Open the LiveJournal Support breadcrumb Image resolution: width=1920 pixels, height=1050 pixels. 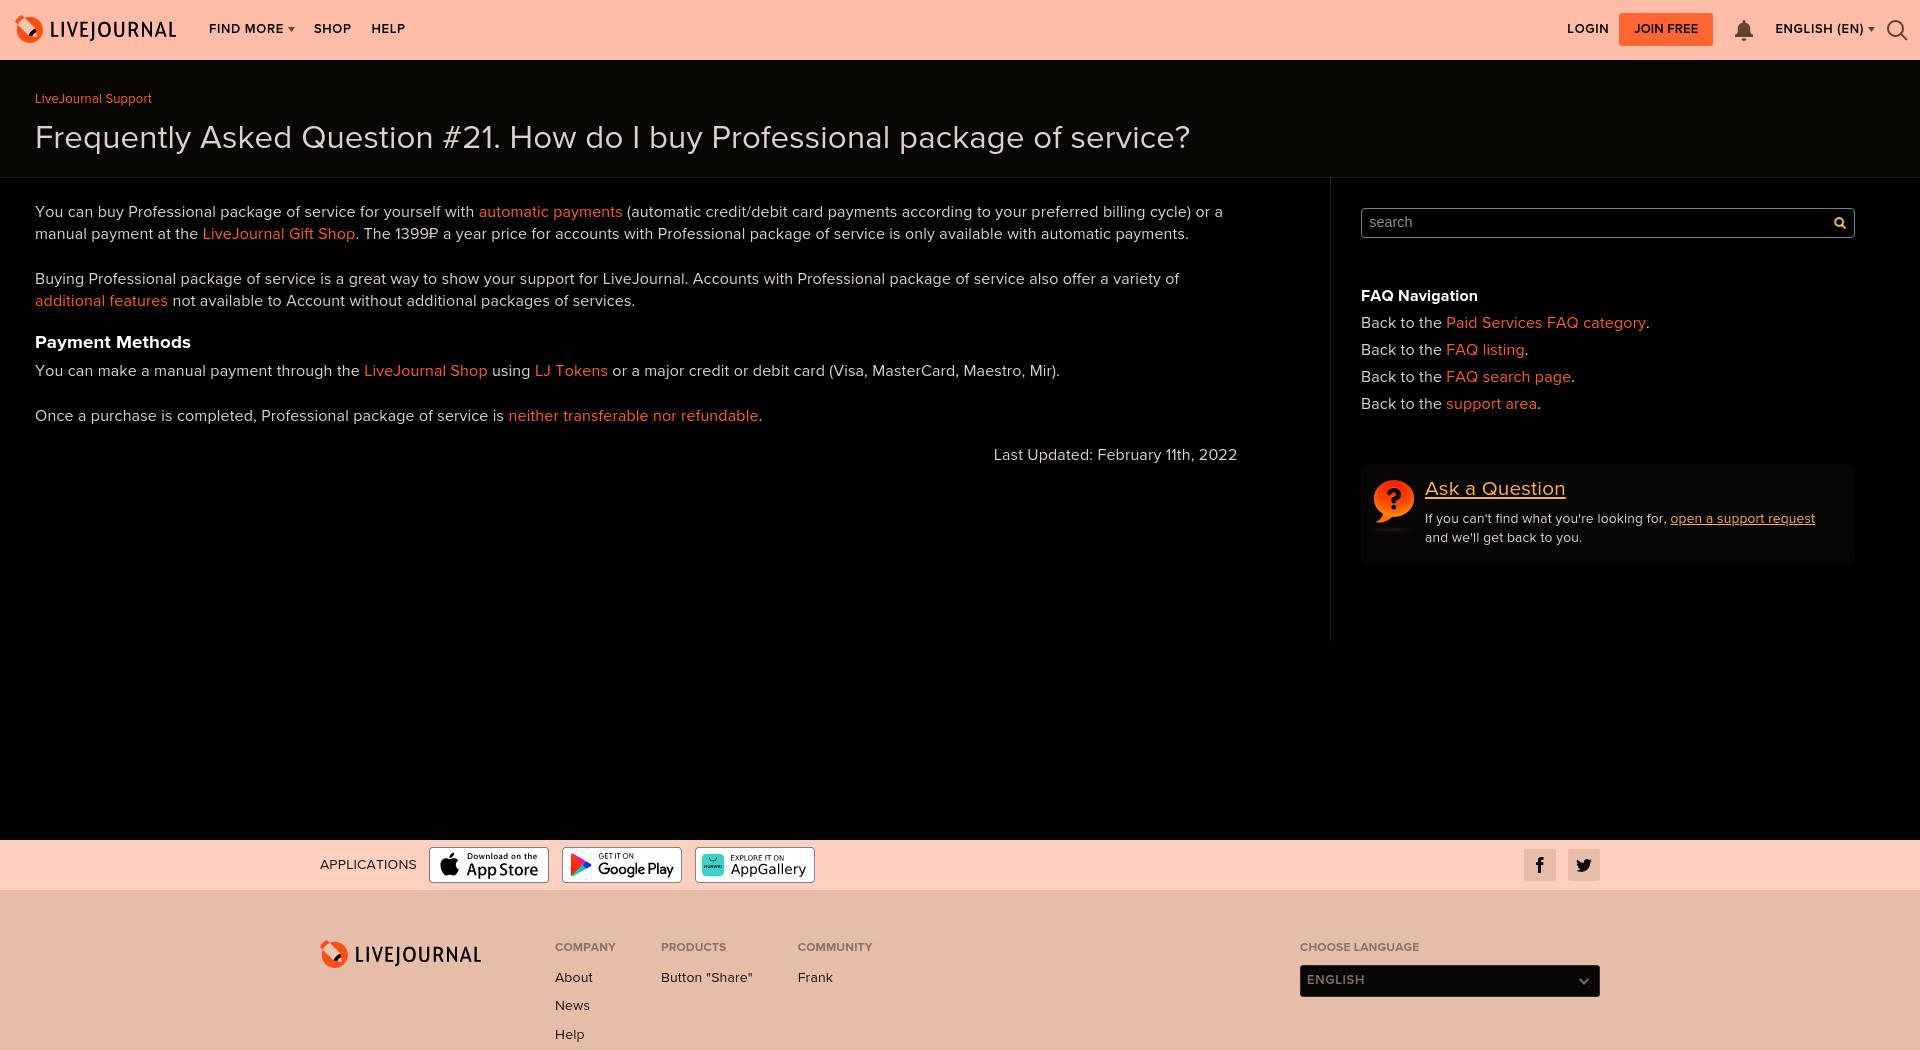[93, 99]
